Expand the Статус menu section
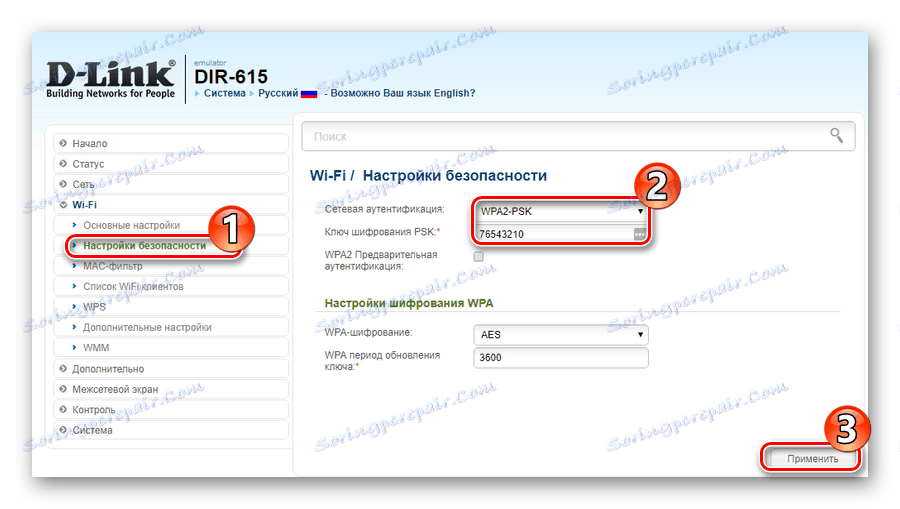Image resolution: width=900 pixels, height=509 pixels. coord(170,164)
